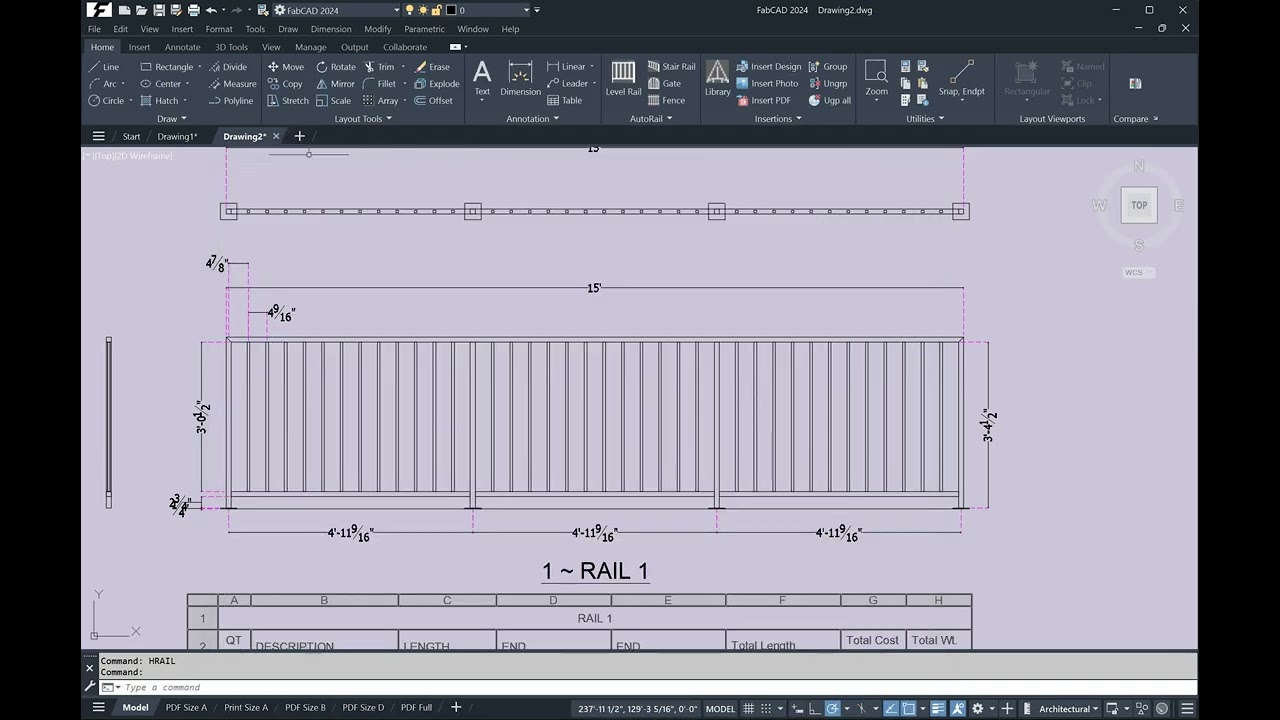The width and height of the screenshot is (1280, 720).
Task: Click the Table annotation button
Action: [565, 101]
